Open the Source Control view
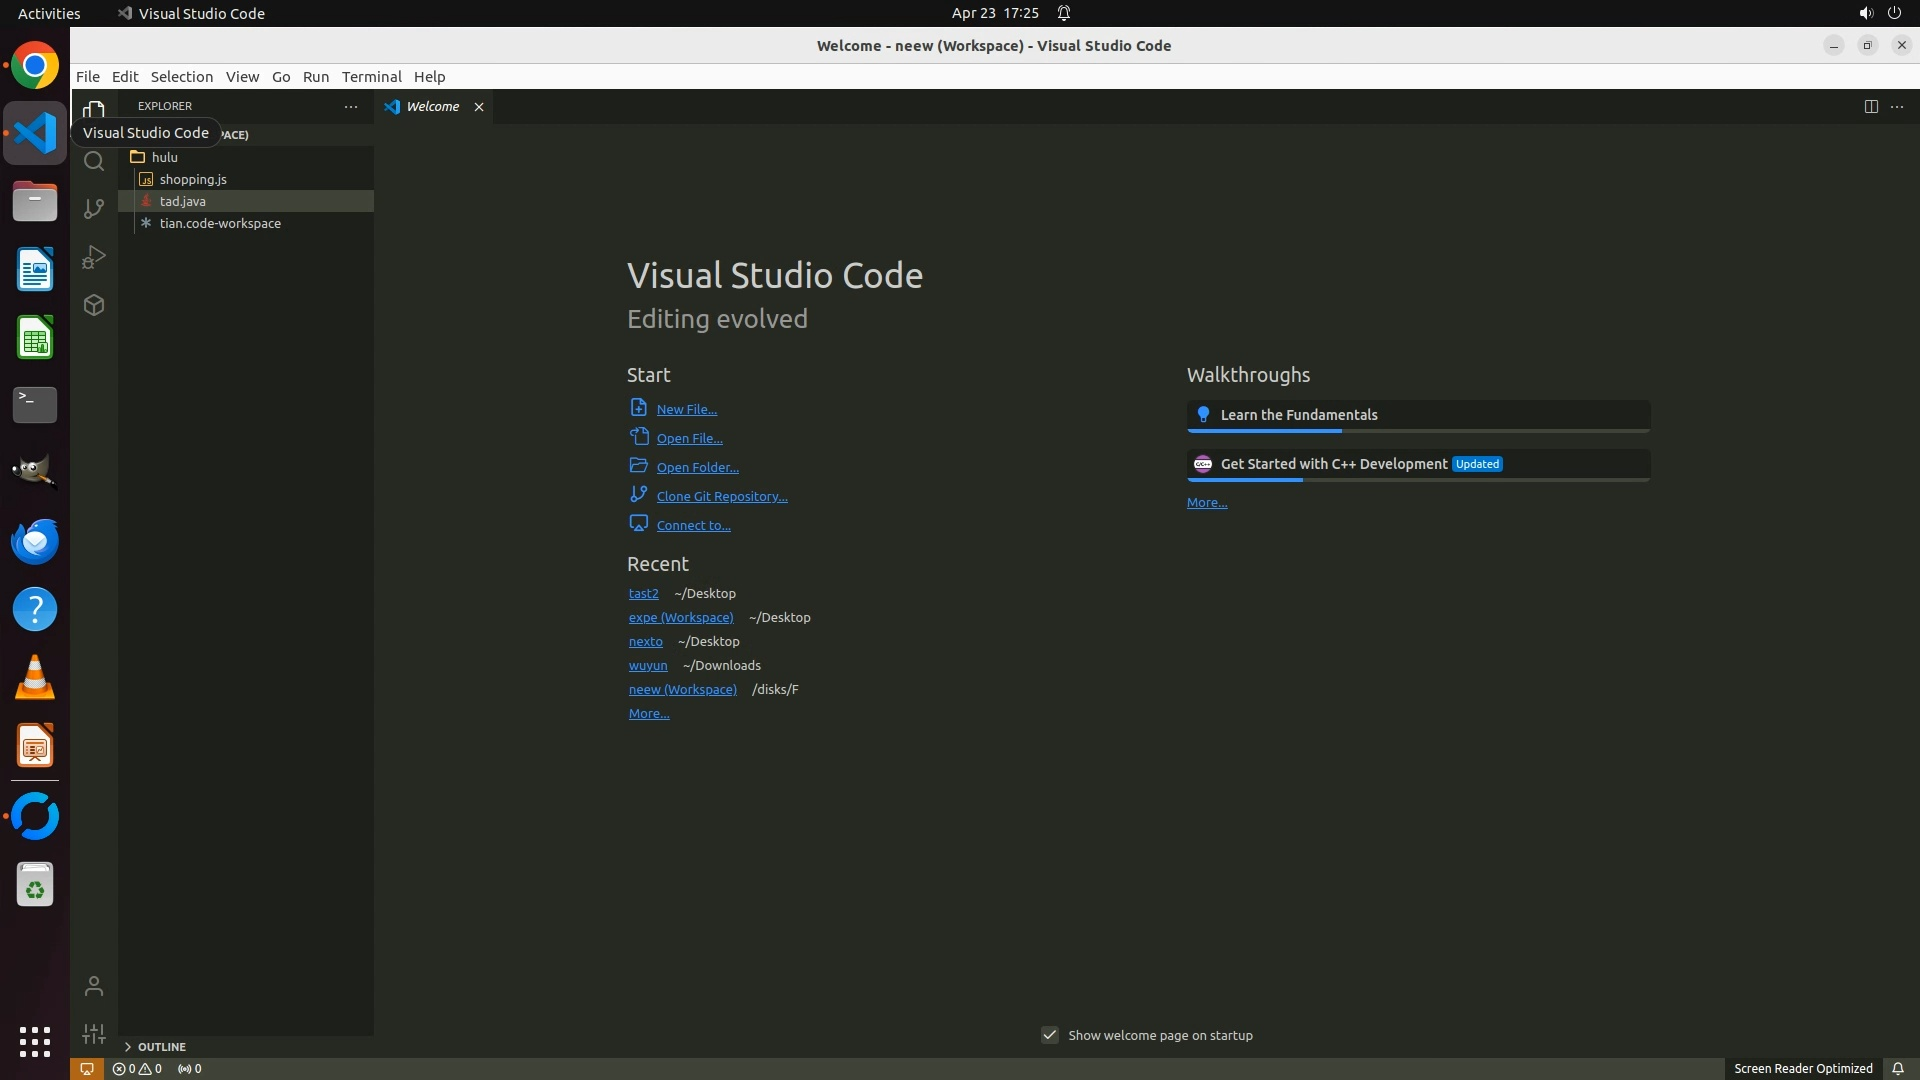 [94, 208]
